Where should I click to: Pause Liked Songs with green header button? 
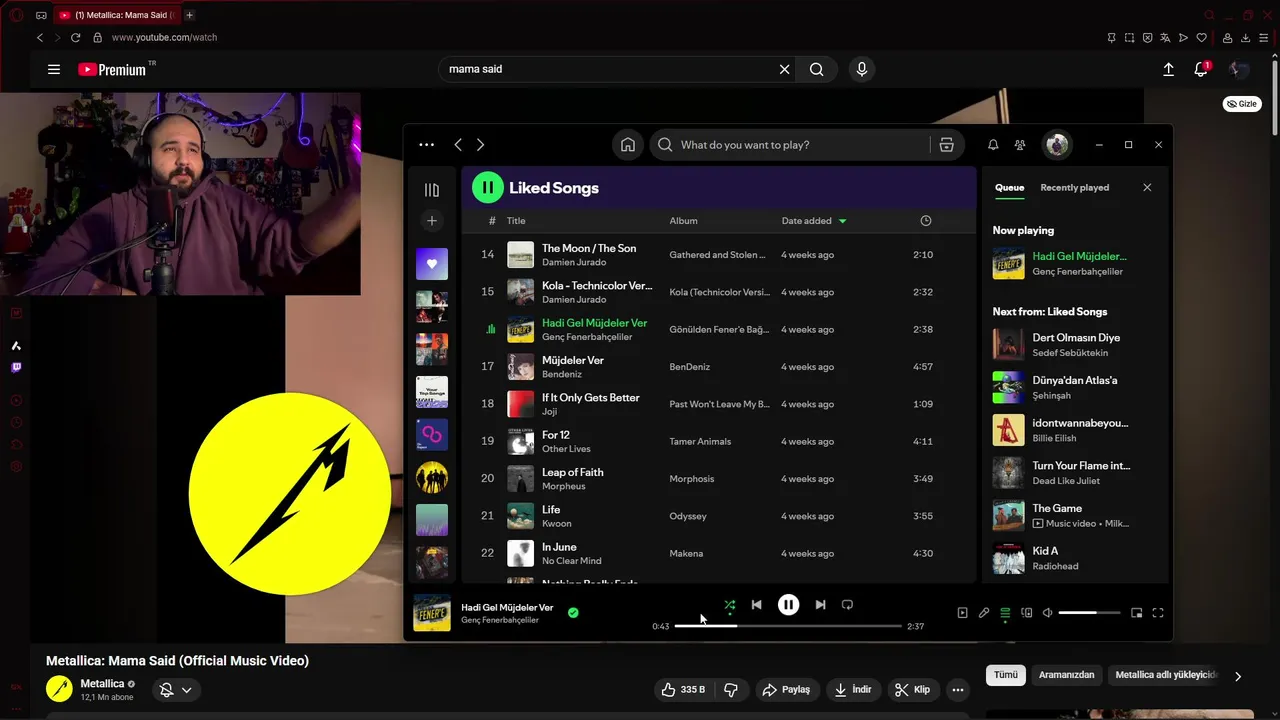click(x=488, y=187)
